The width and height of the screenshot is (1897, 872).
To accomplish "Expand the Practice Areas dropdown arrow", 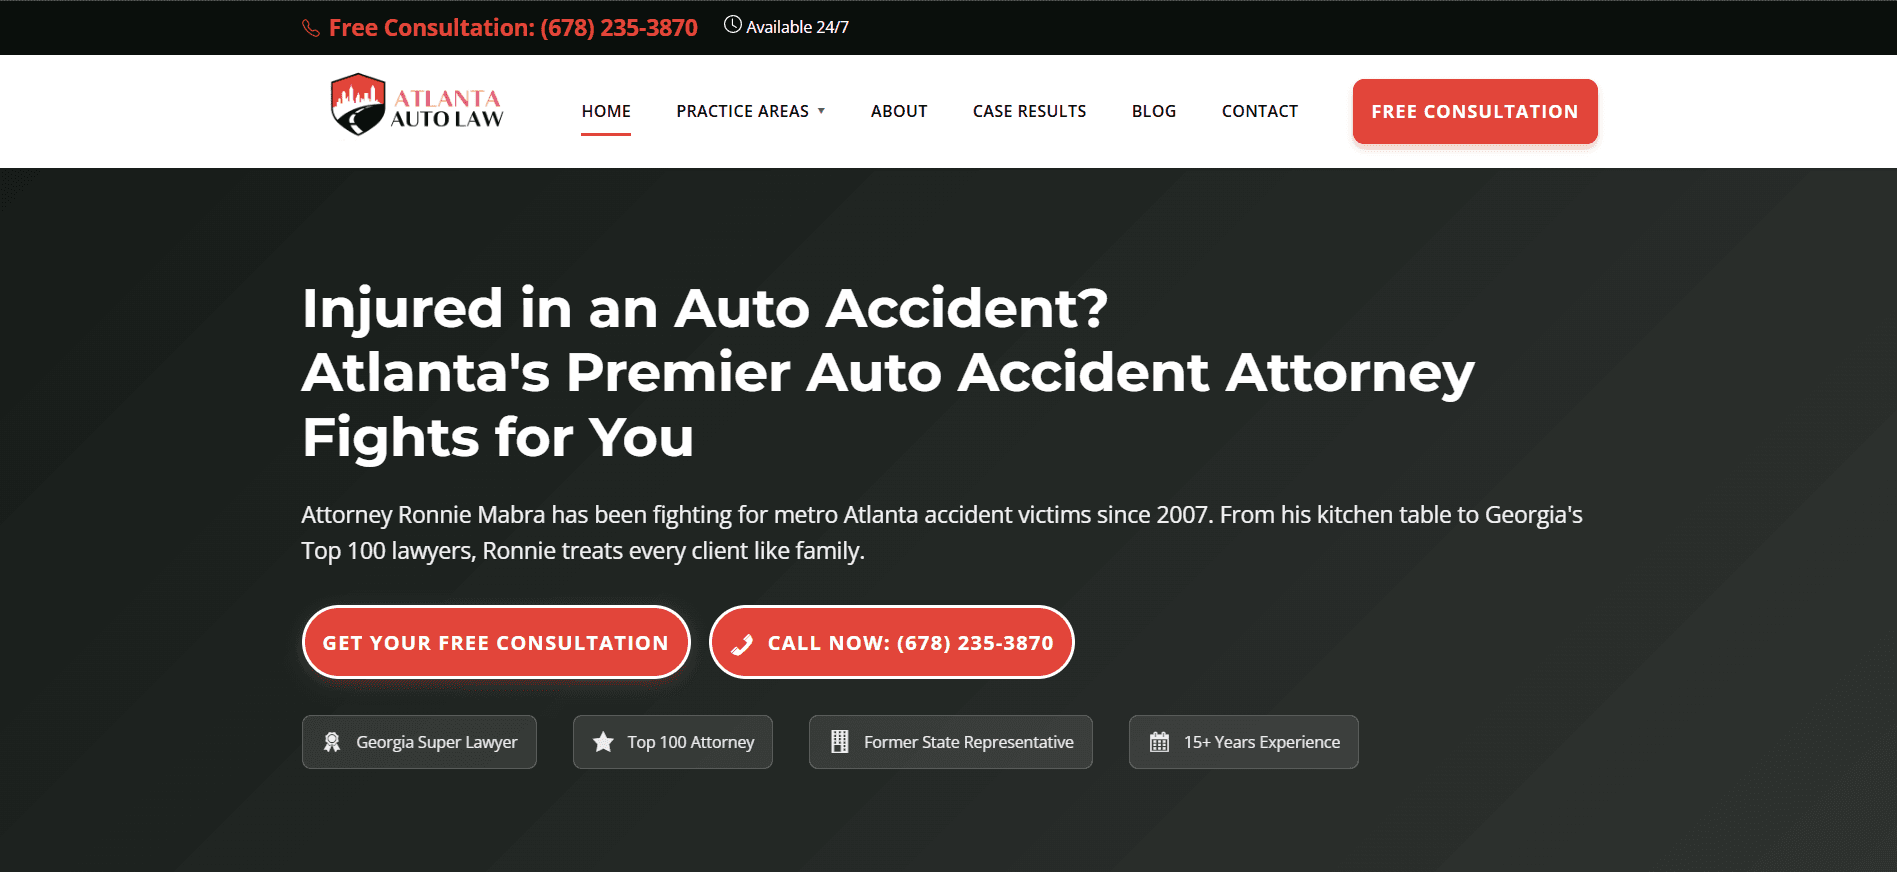I will click(x=821, y=111).
